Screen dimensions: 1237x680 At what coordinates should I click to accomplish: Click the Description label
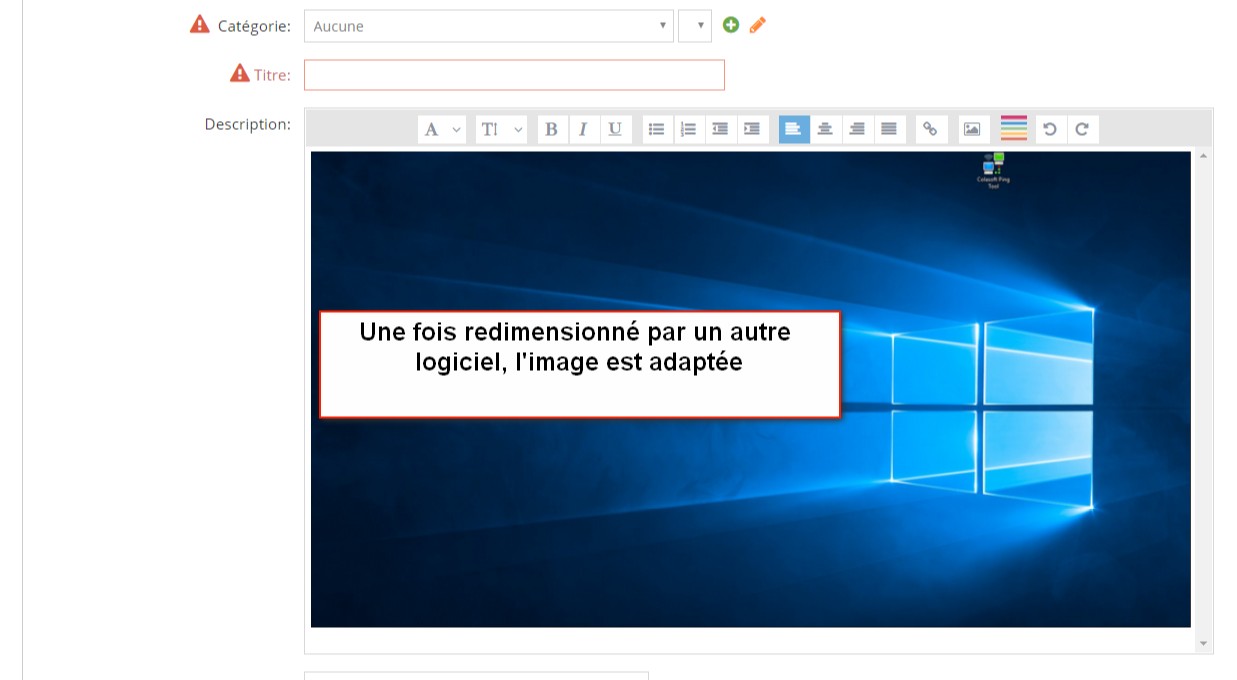[x=248, y=124]
